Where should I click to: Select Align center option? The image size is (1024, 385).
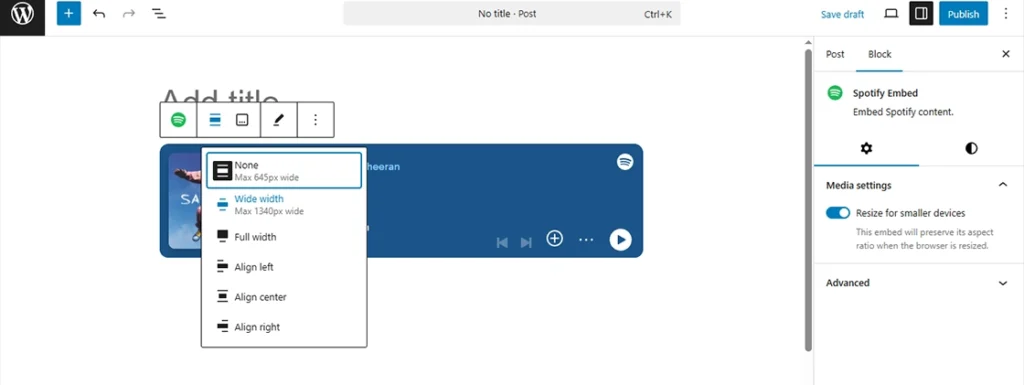(284, 297)
